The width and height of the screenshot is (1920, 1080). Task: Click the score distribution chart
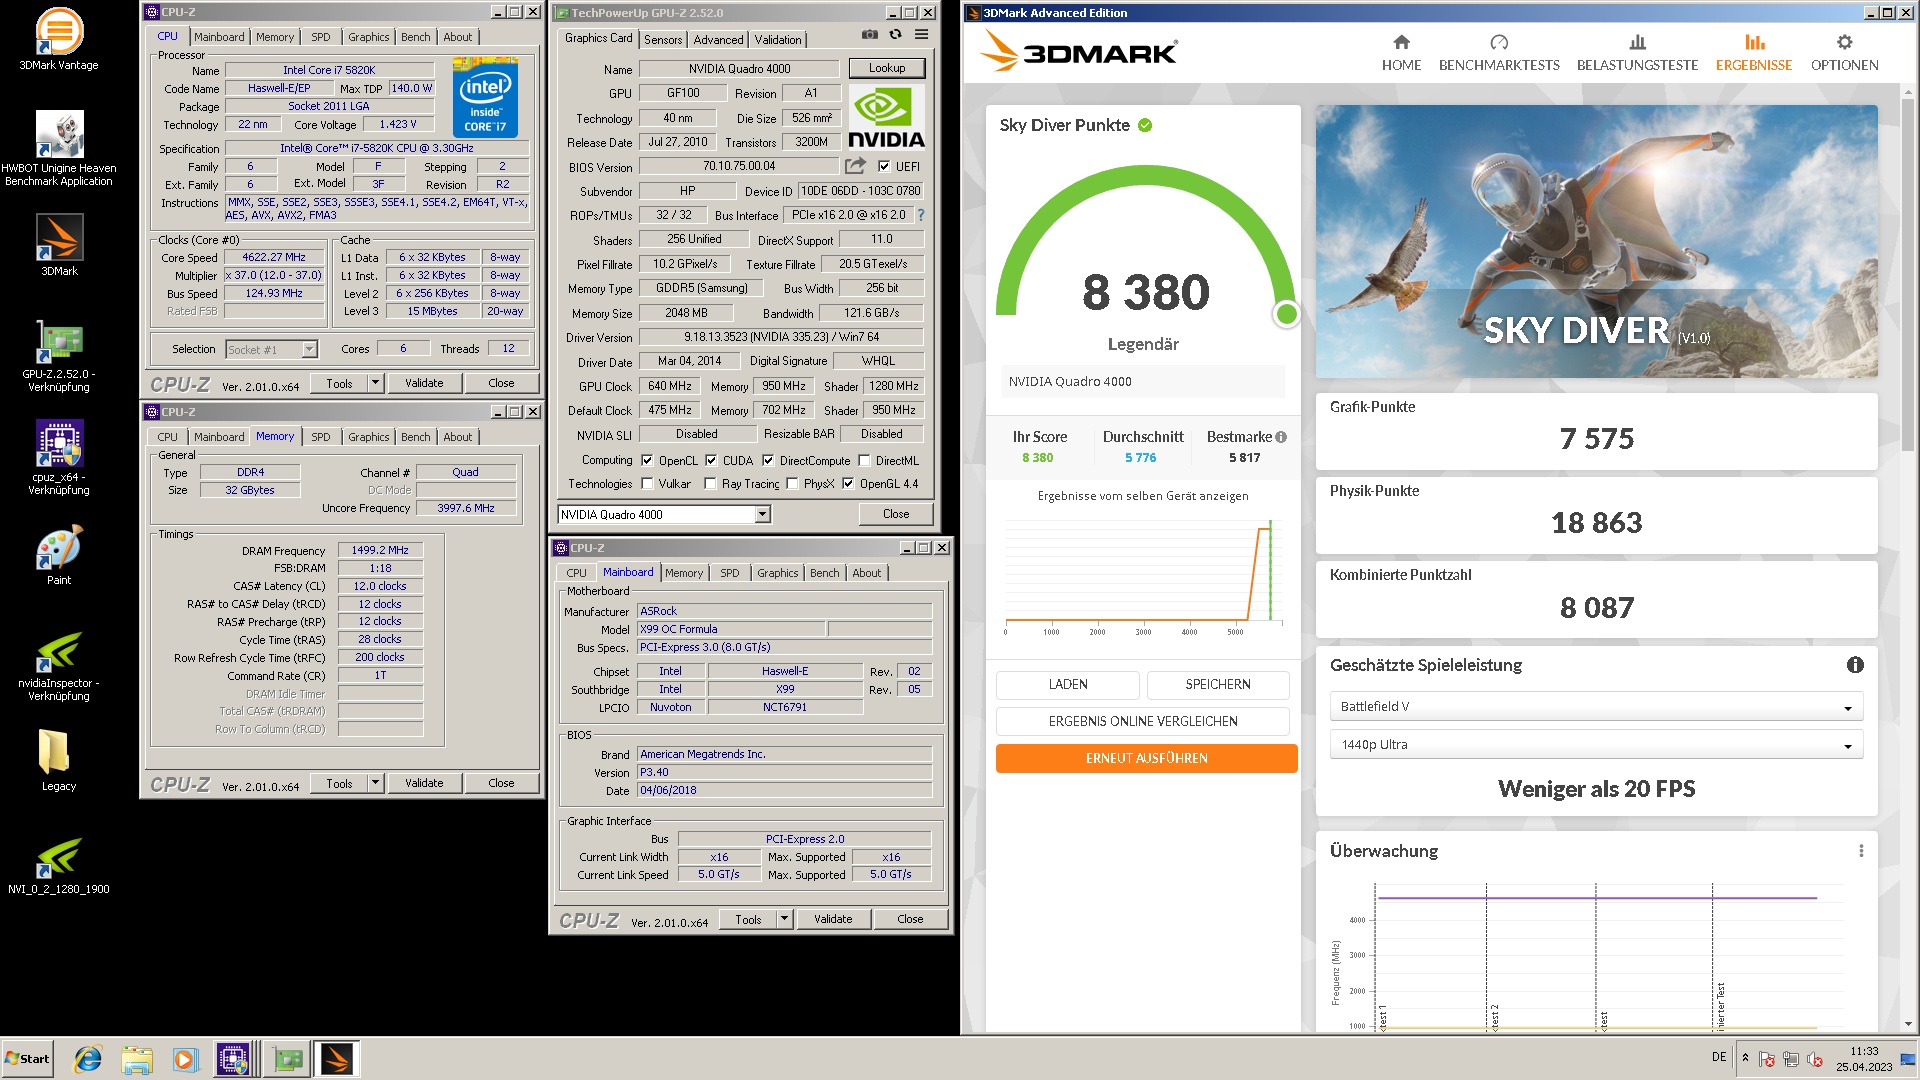click(x=1143, y=576)
